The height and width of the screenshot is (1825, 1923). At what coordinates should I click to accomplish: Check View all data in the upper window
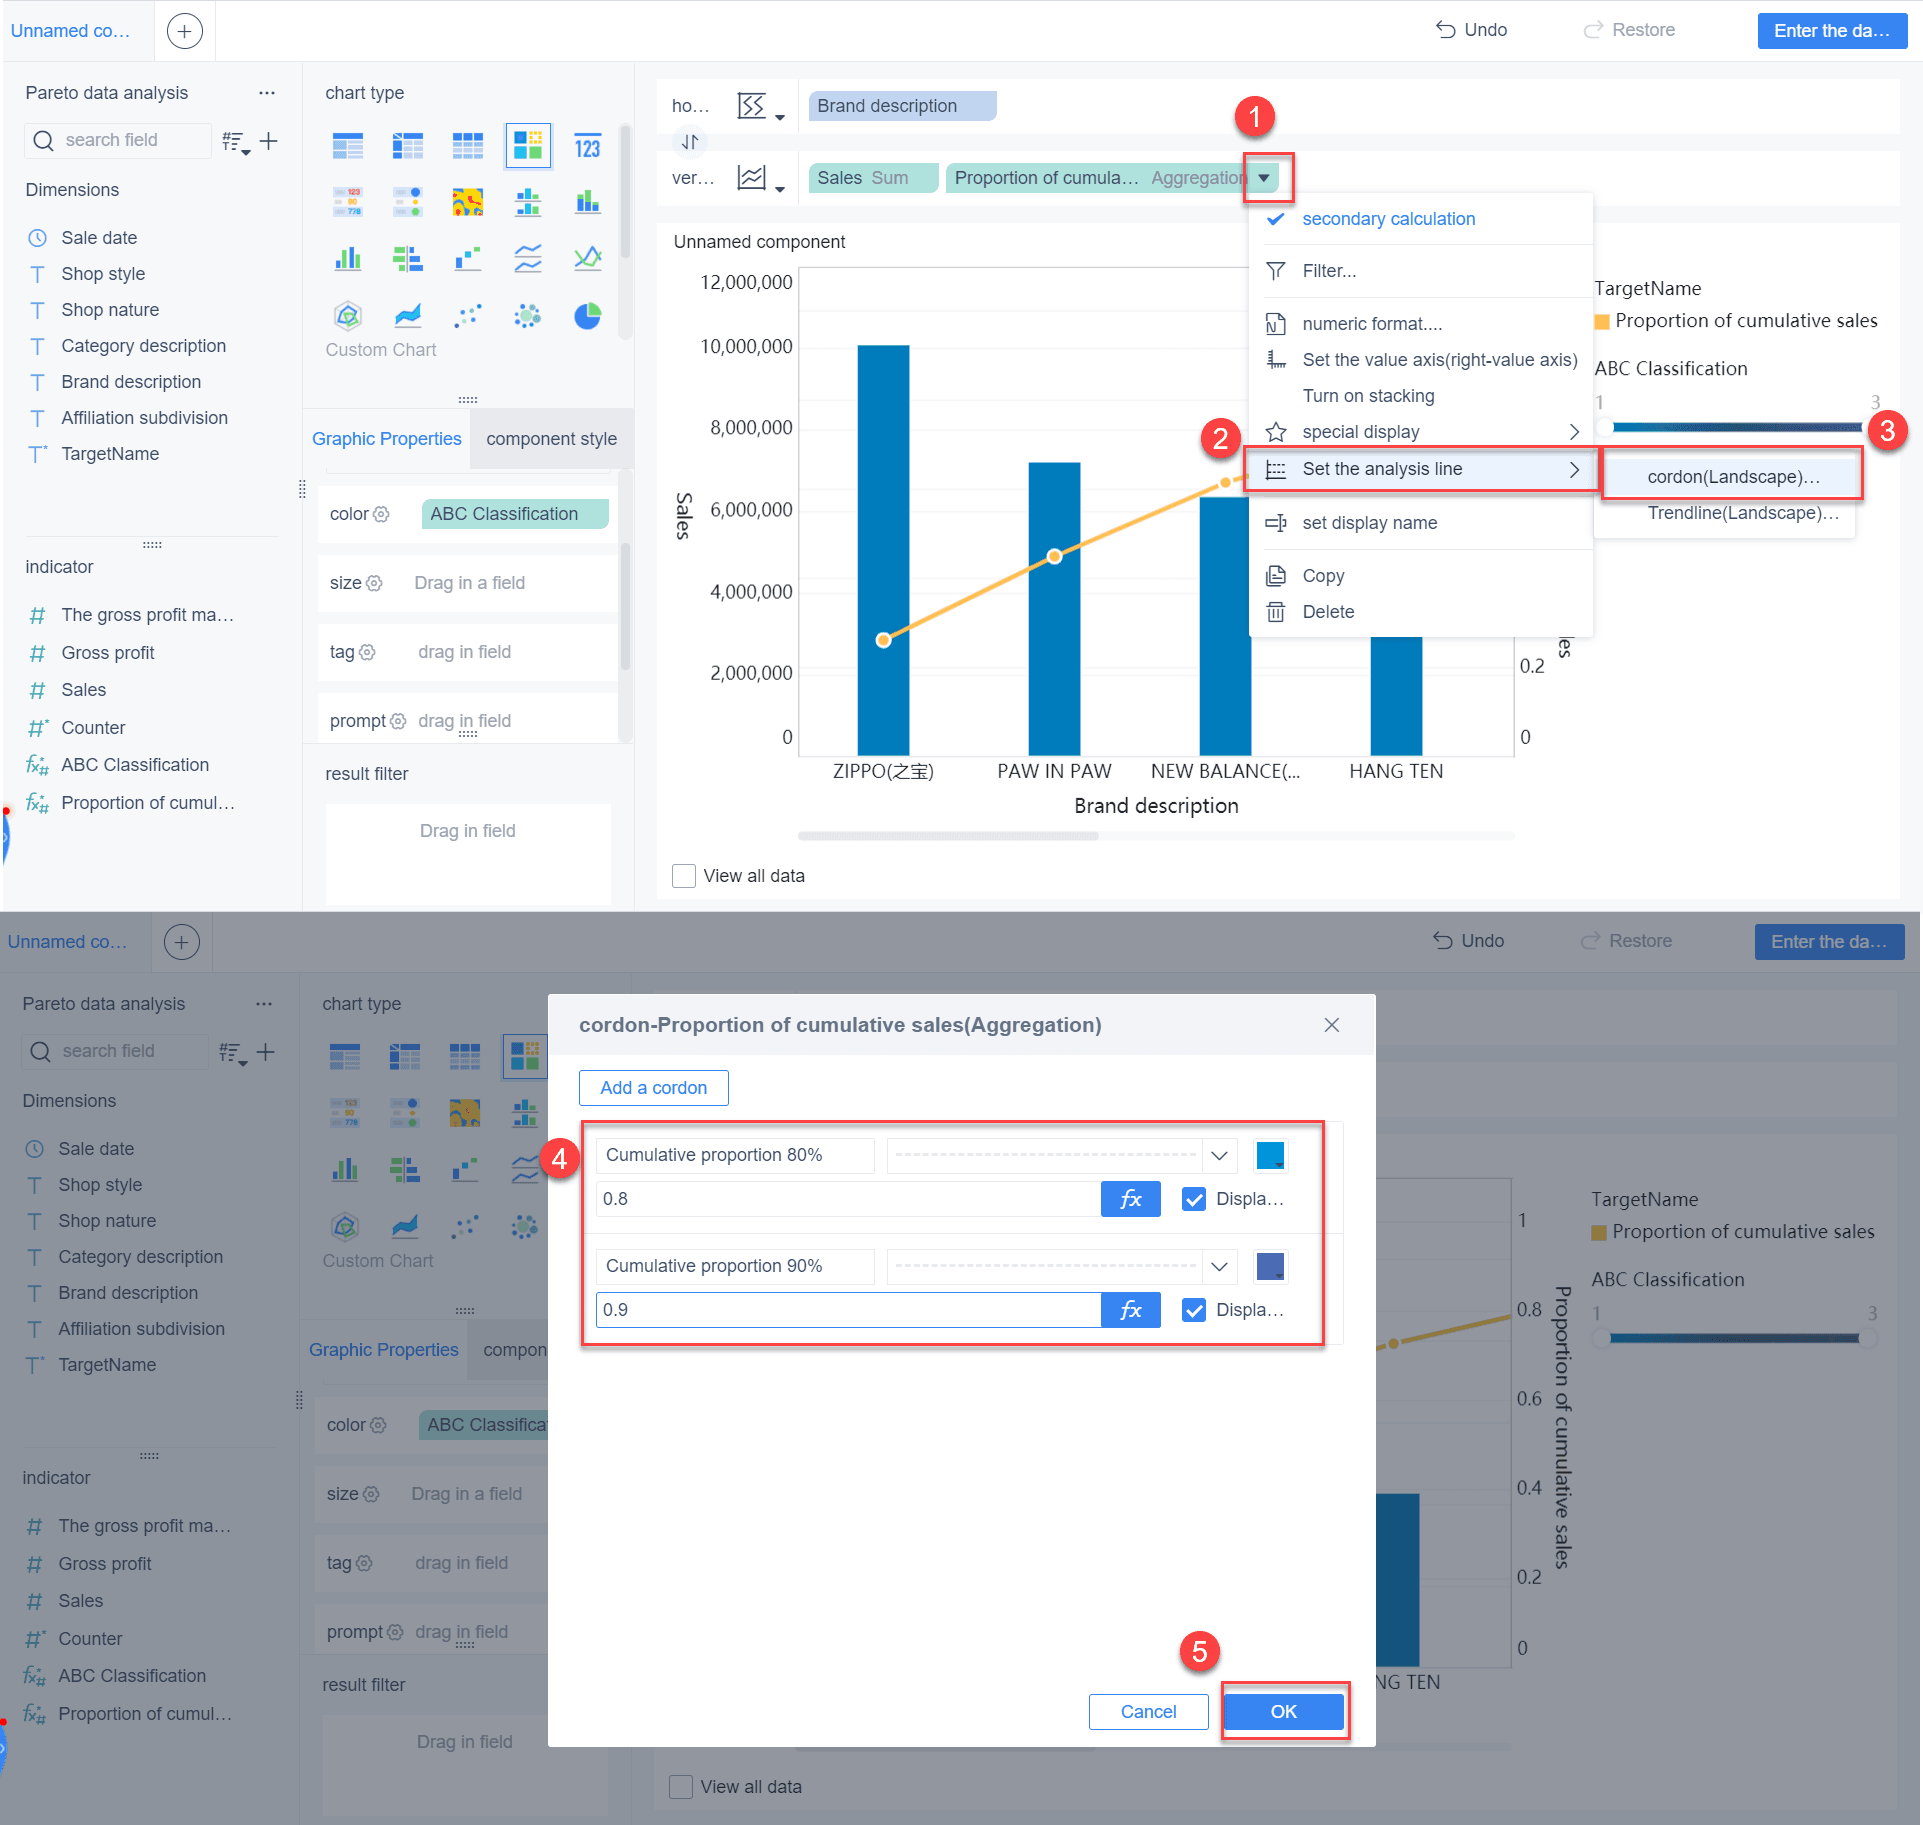684,876
